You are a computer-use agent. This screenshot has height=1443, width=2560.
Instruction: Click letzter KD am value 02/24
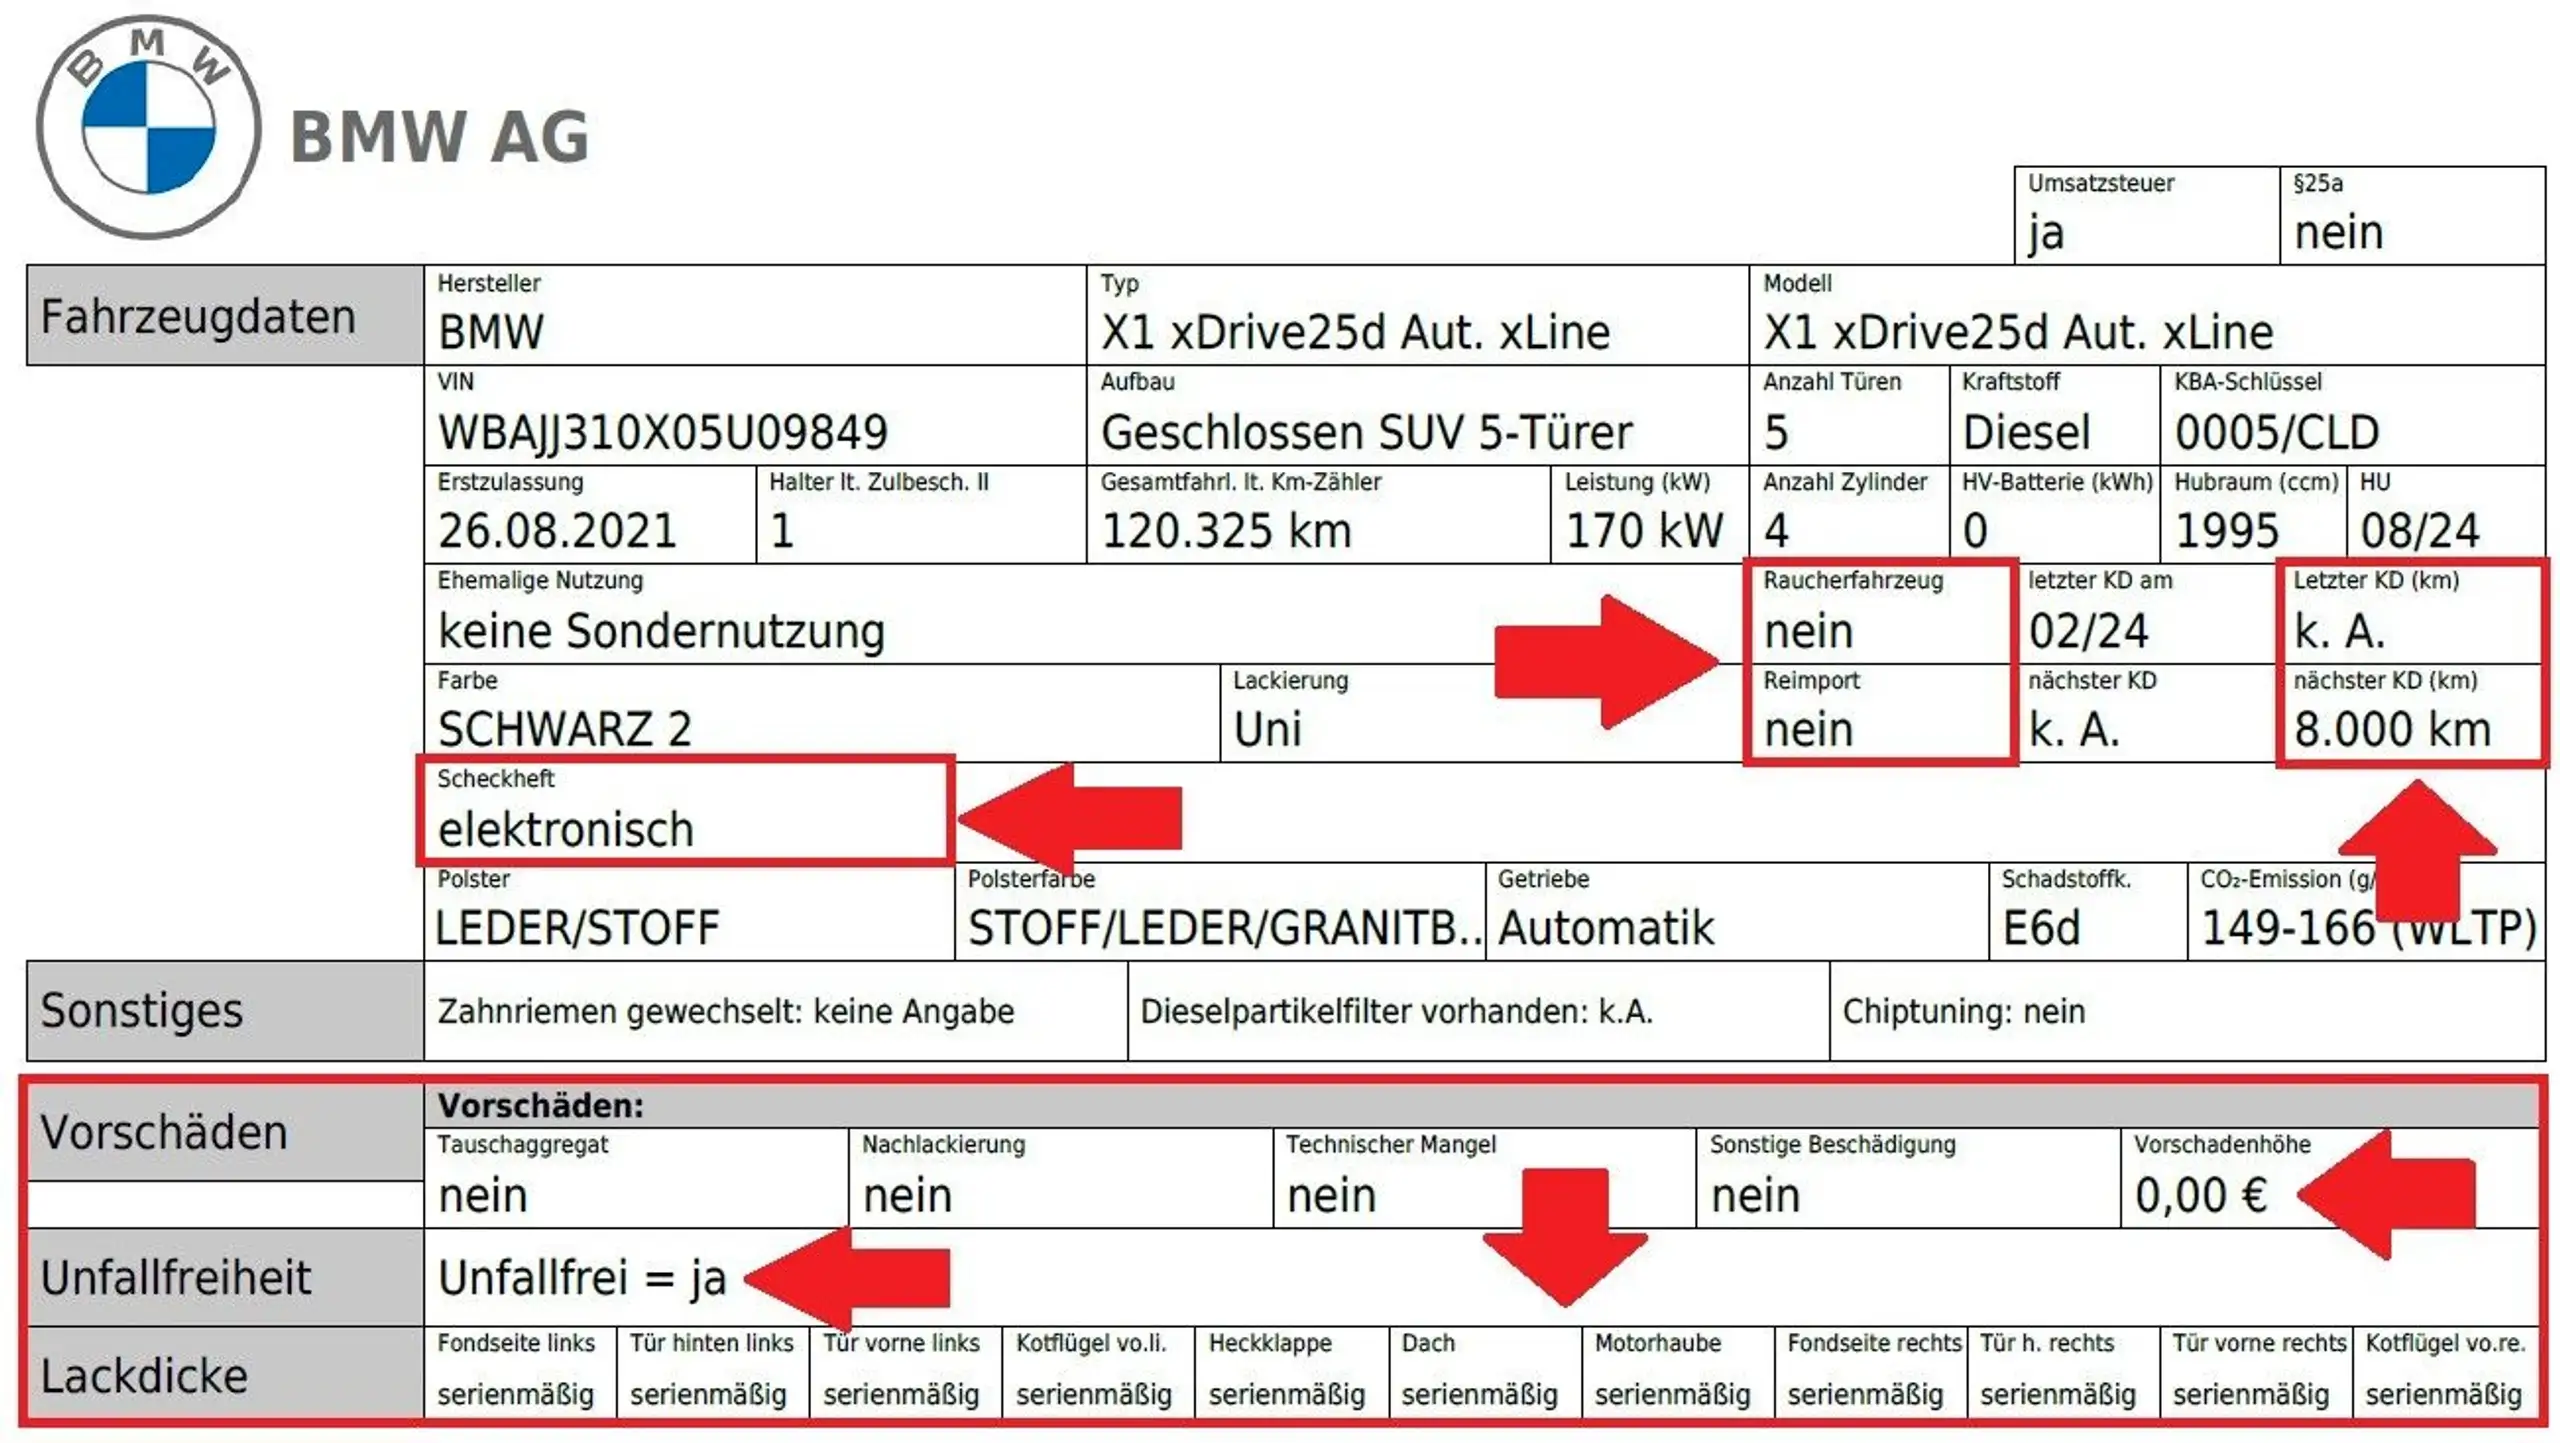pyautogui.click(x=2088, y=631)
